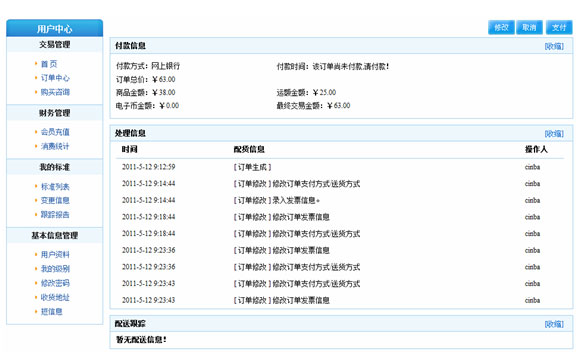Click the 暂无配送信息! message
Screen dimensions: 576x363
point(141,340)
